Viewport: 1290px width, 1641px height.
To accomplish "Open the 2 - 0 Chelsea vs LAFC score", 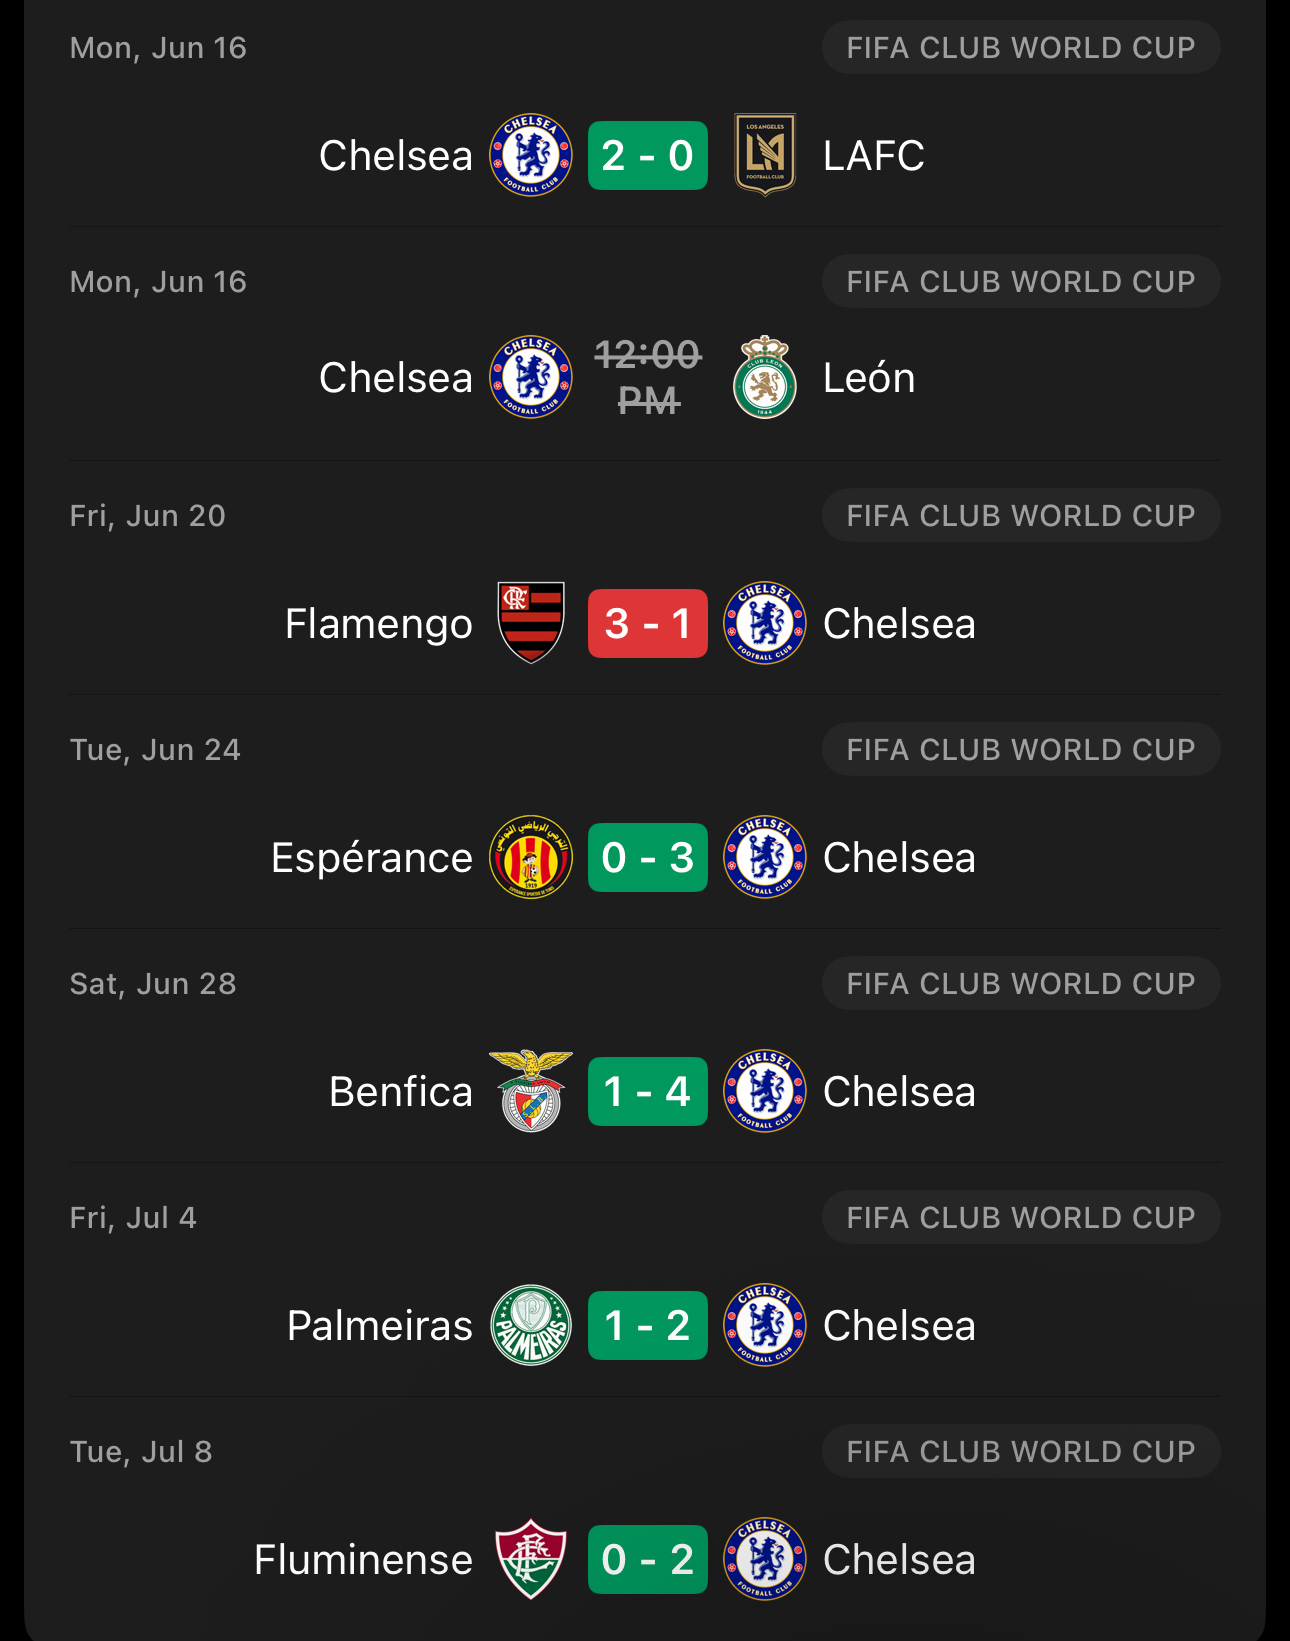I will (x=647, y=155).
